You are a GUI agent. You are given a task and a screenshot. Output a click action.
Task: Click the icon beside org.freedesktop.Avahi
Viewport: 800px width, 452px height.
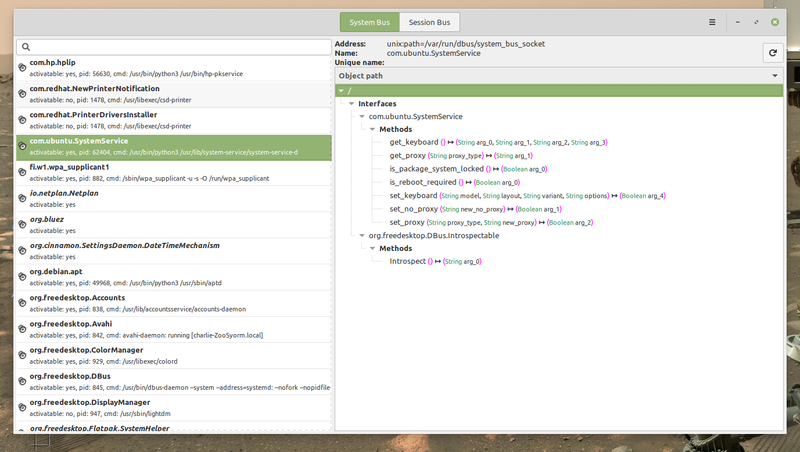tap(22, 329)
